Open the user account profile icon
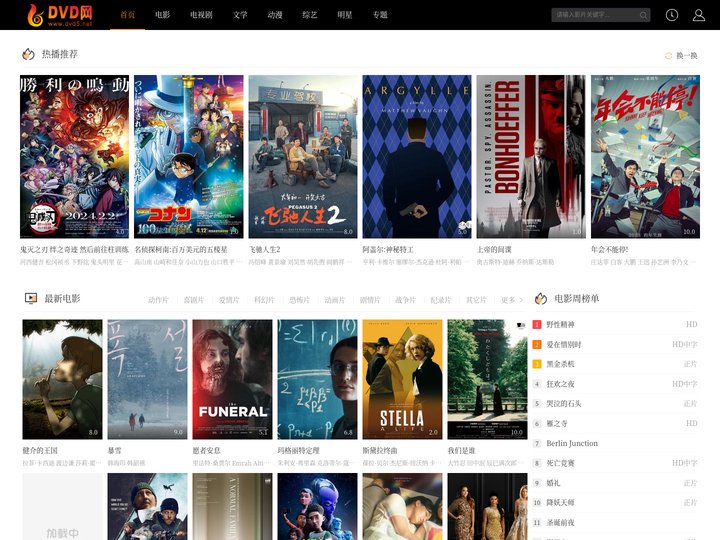The height and width of the screenshot is (540, 720). click(699, 15)
